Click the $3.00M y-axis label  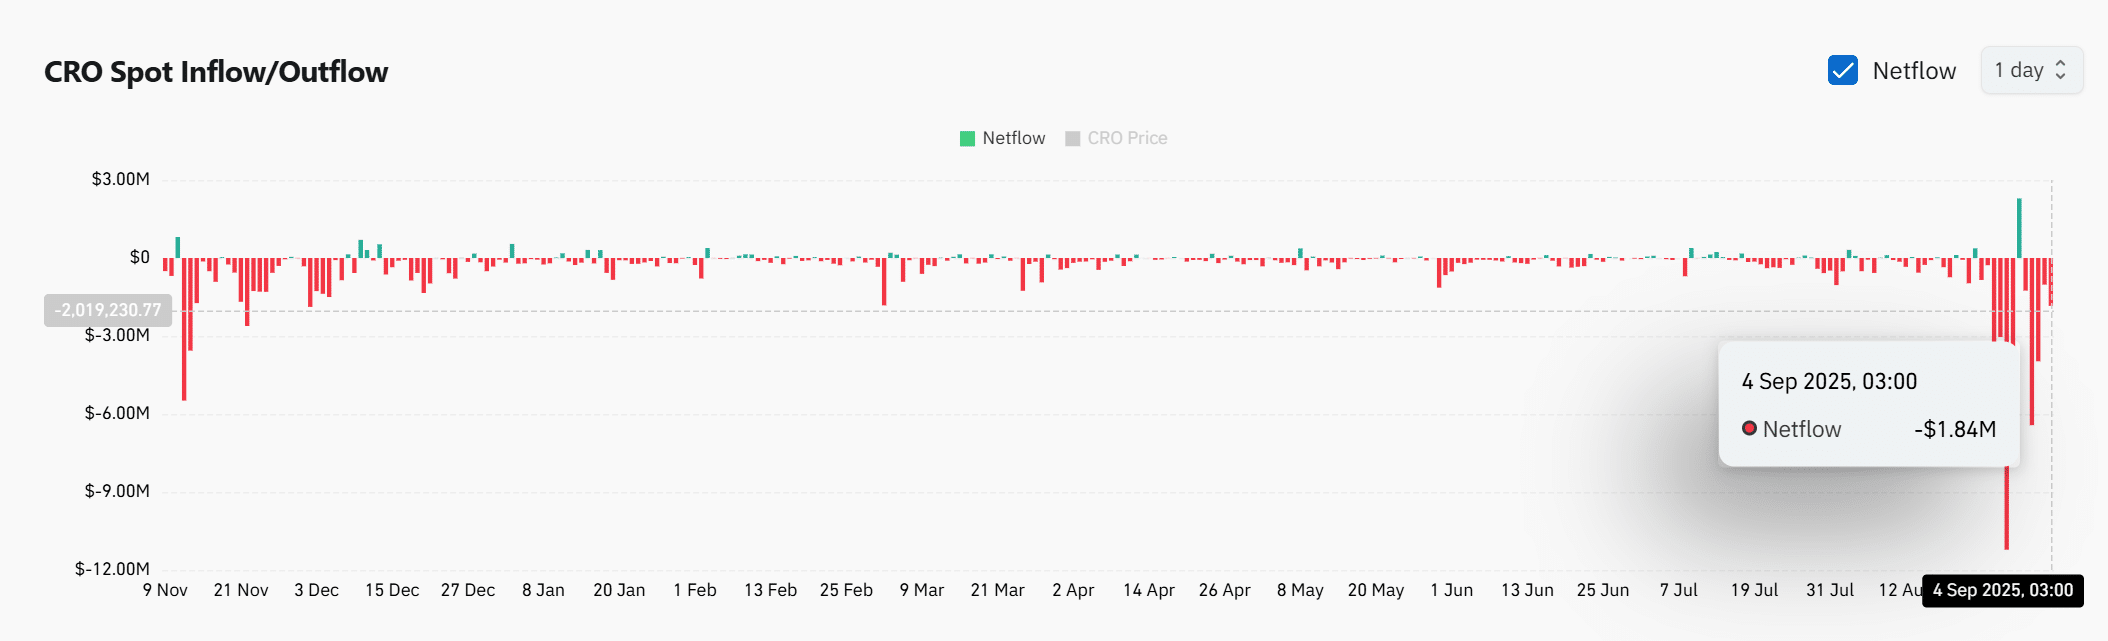point(120,180)
